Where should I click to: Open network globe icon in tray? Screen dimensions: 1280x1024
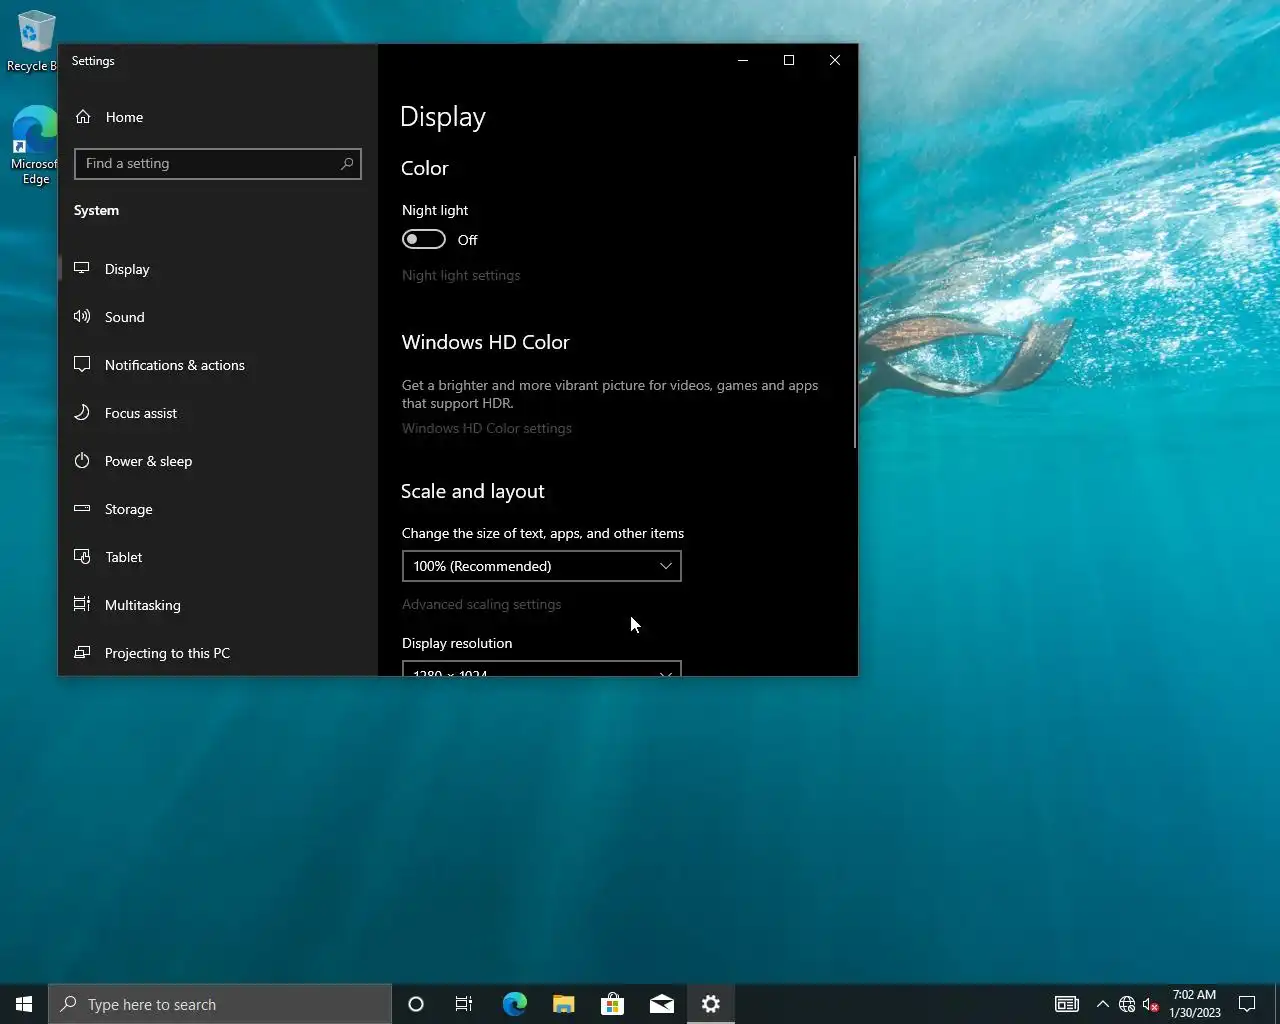(1127, 1004)
